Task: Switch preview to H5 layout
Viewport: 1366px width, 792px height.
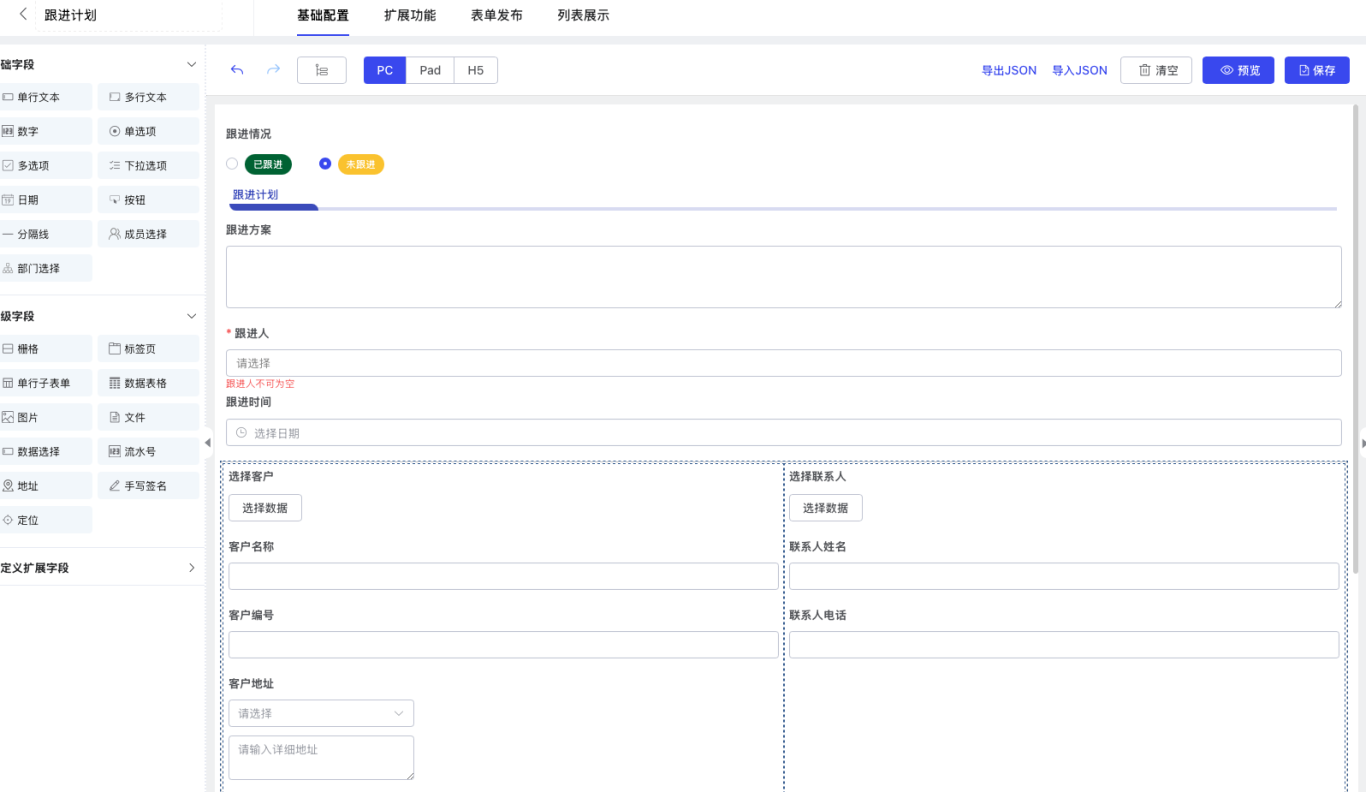Action: pyautogui.click(x=476, y=70)
